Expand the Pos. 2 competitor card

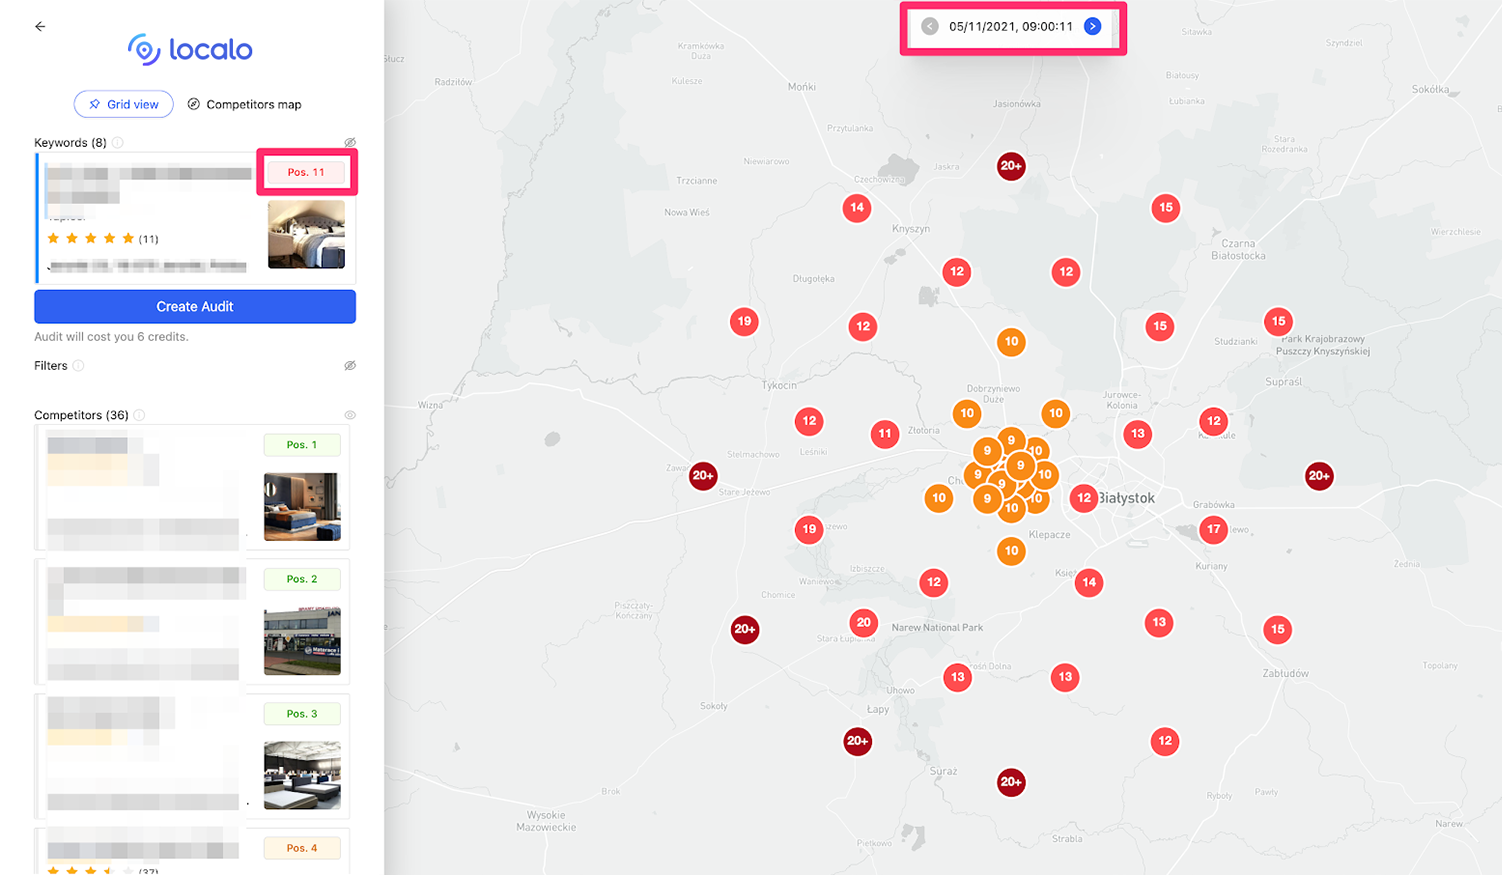[x=192, y=621]
